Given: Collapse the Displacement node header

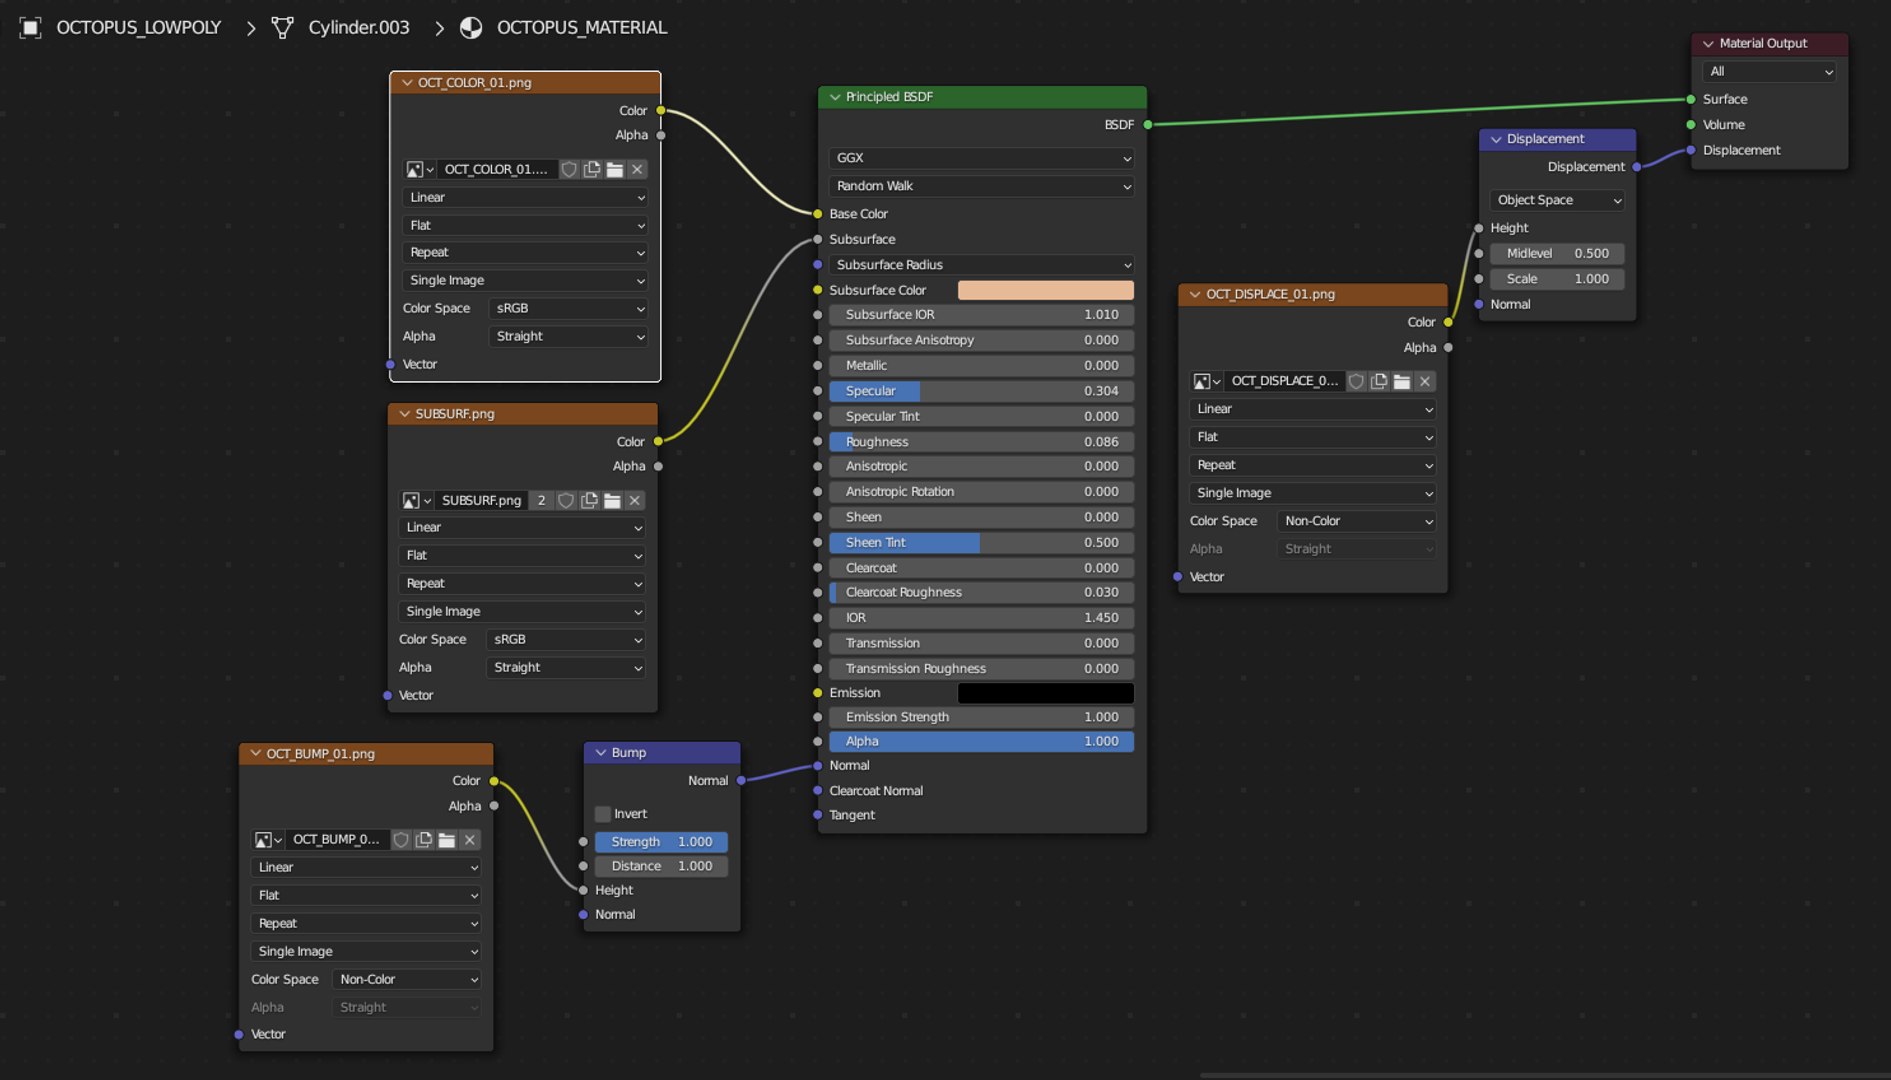Looking at the screenshot, I should (x=1496, y=139).
